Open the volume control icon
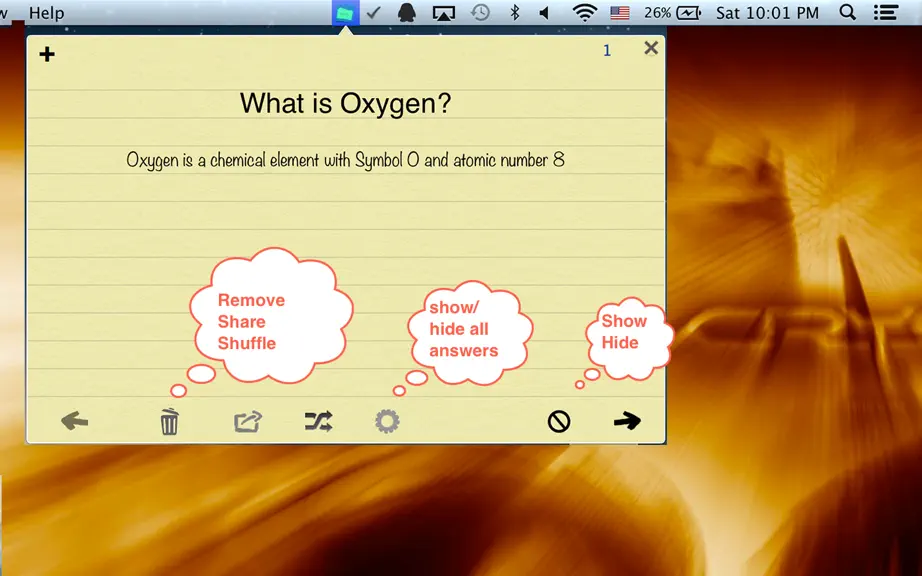 coord(544,13)
